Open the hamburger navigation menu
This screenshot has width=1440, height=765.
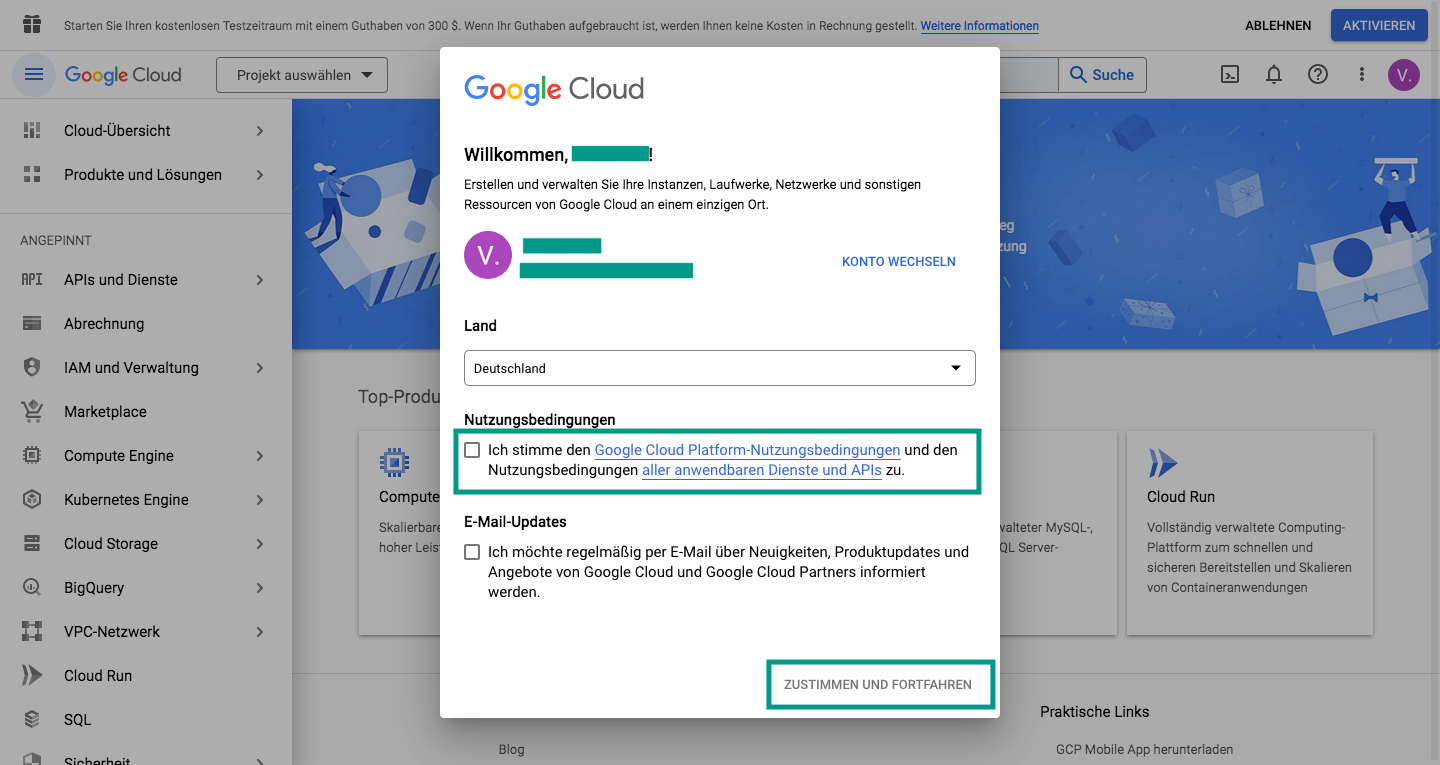tap(34, 75)
